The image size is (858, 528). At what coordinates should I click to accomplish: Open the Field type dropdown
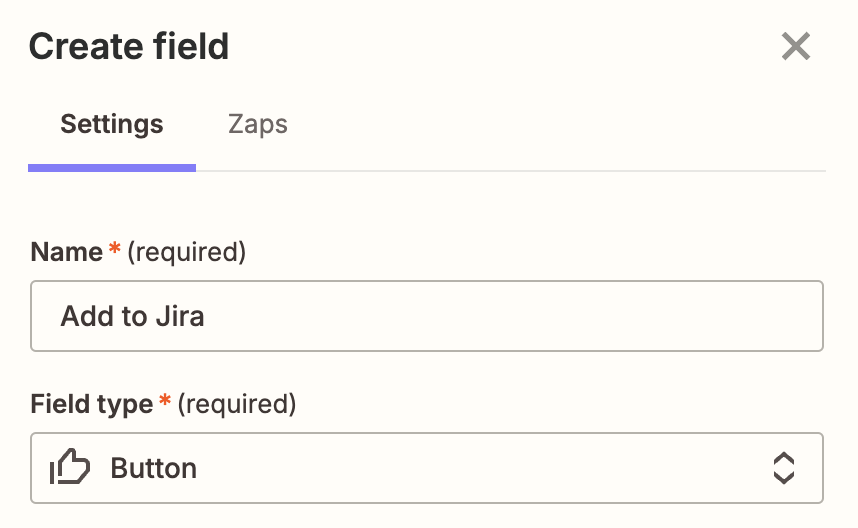(x=426, y=467)
